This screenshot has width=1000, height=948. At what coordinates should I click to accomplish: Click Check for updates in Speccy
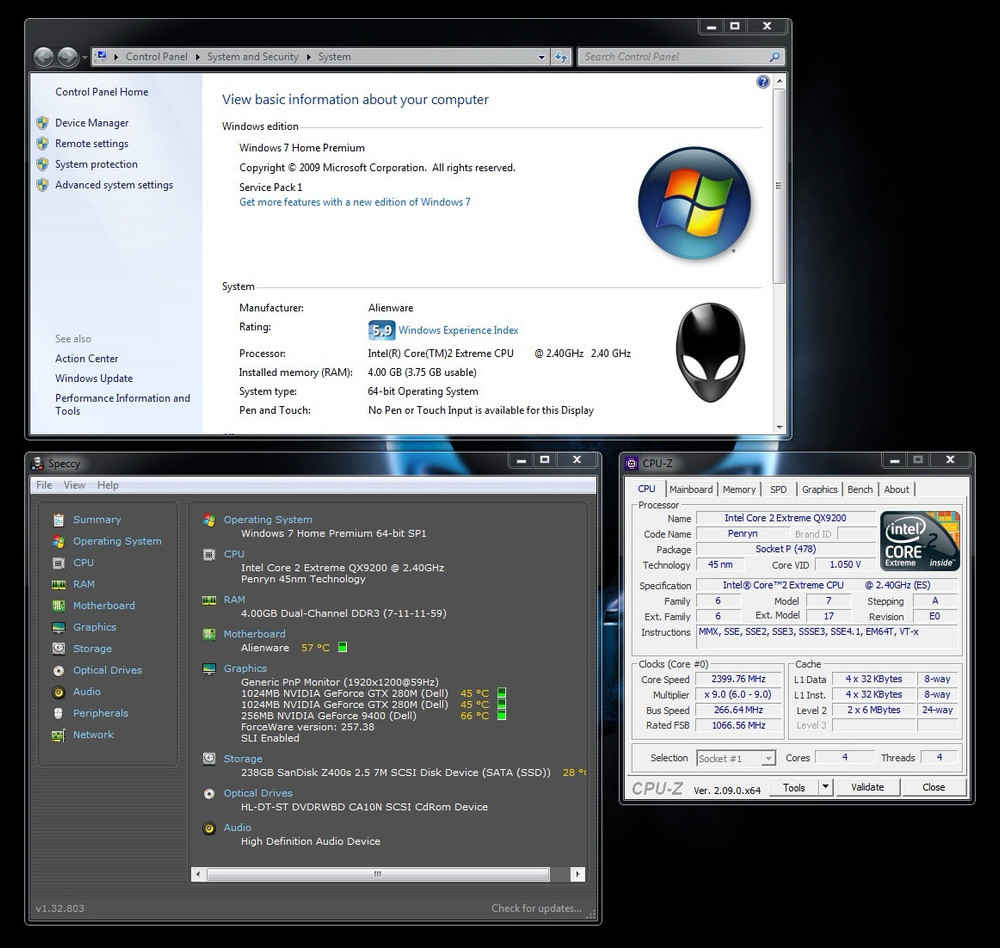point(536,908)
